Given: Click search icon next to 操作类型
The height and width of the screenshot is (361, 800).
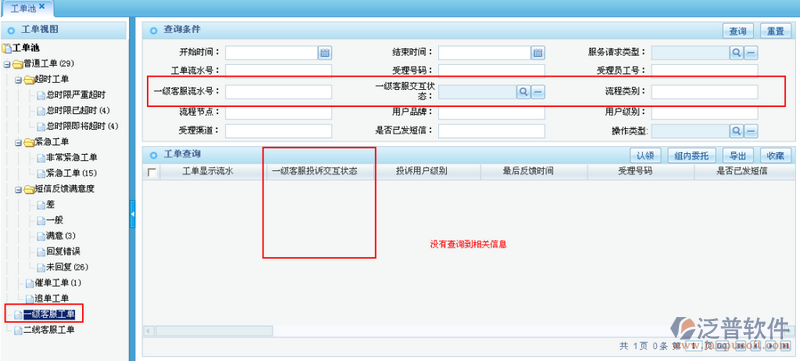Looking at the screenshot, I should pyautogui.click(x=736, y=131).
